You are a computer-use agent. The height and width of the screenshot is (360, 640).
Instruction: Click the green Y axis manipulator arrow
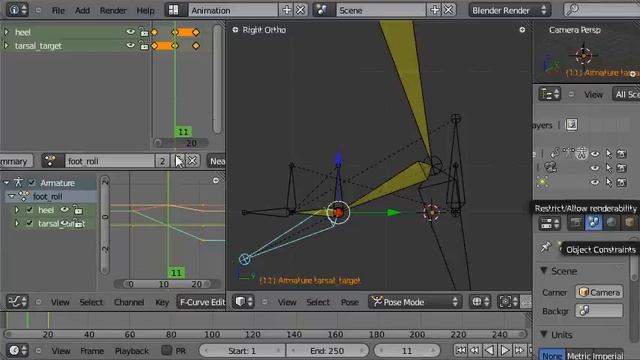coord(393,212)
